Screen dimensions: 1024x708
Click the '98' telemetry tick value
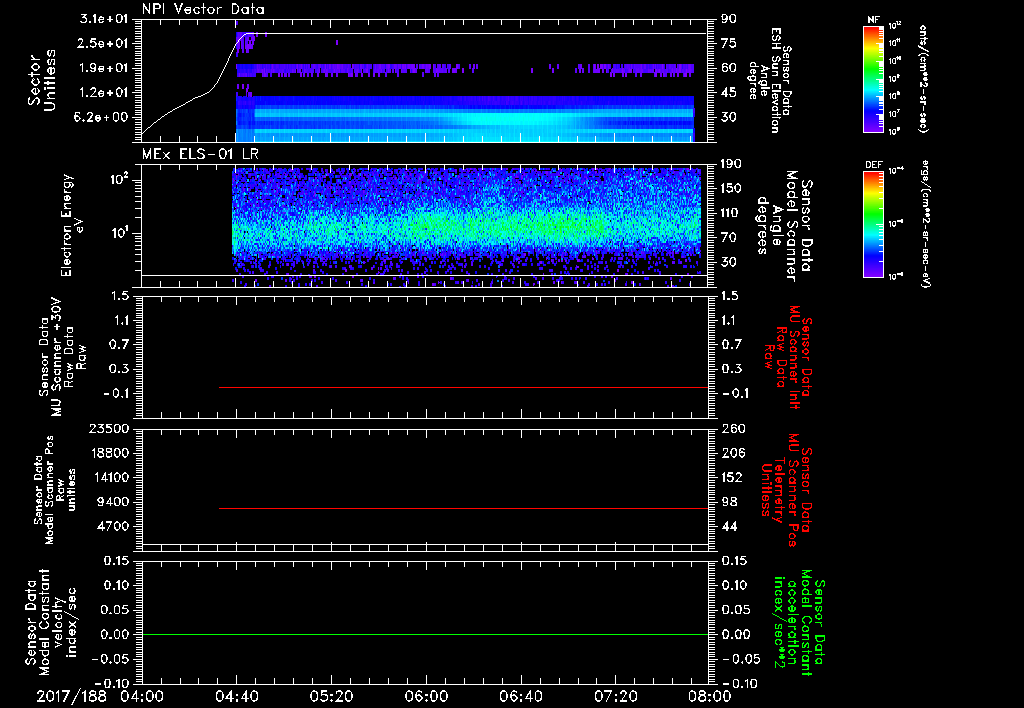pyautogui.click(x=729, y=502)
